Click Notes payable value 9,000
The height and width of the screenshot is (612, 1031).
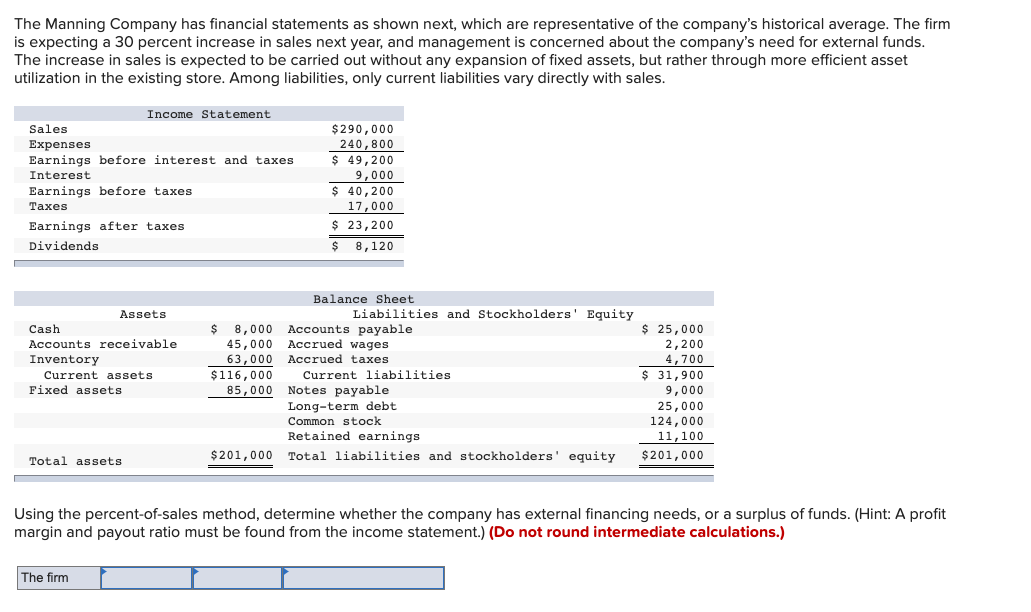click(x=684, y=390)
